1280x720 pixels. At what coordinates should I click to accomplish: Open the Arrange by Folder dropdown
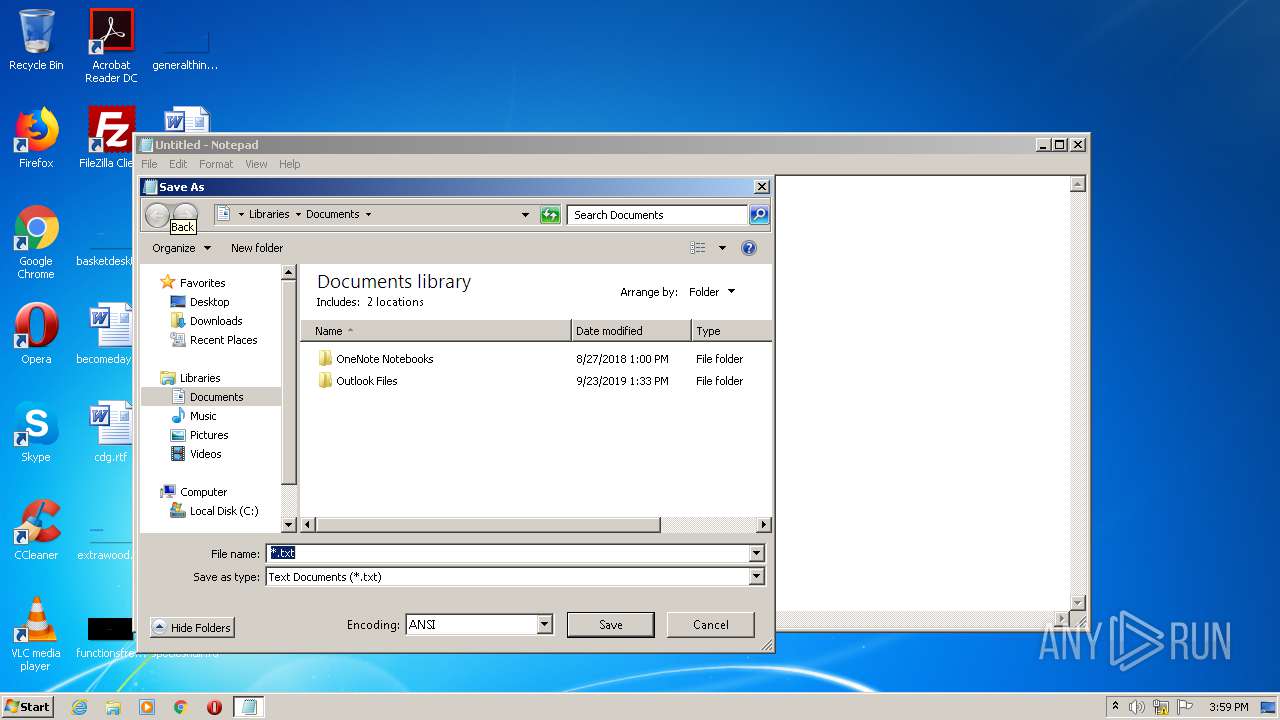click(712, 292)
